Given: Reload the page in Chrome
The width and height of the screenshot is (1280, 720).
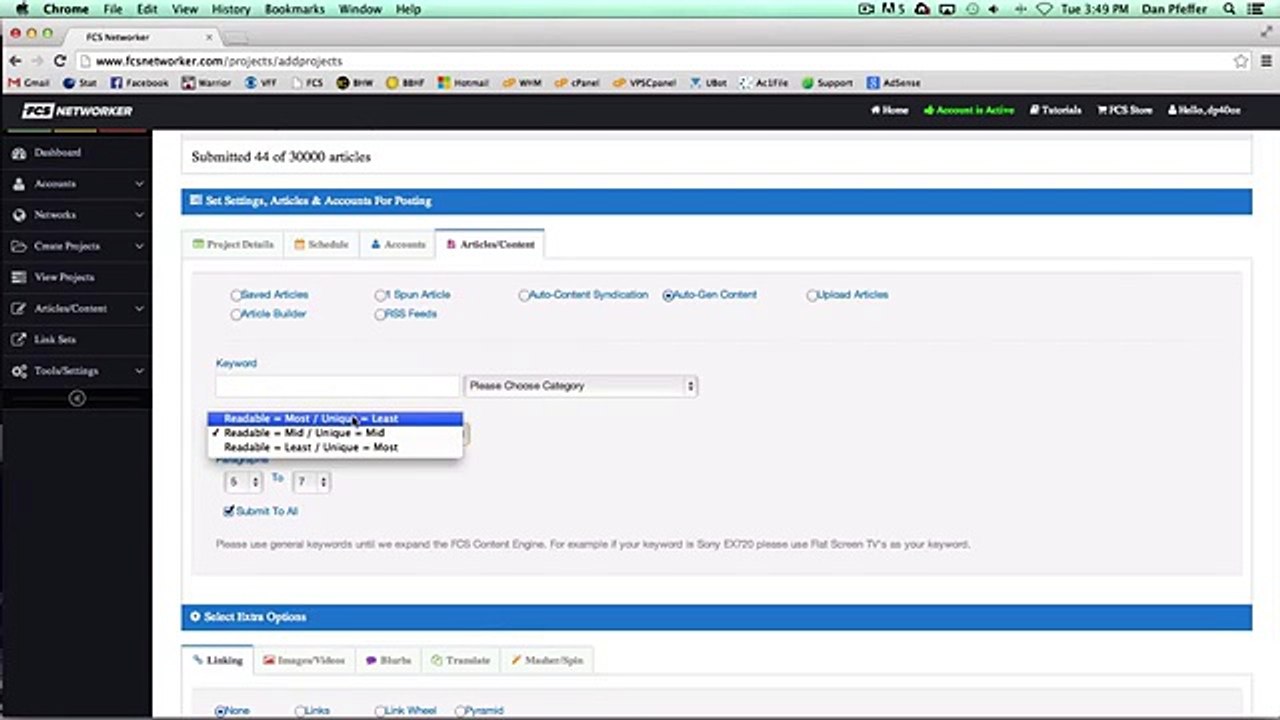Looking at the screenshot, I should click(x=60, y=61).
